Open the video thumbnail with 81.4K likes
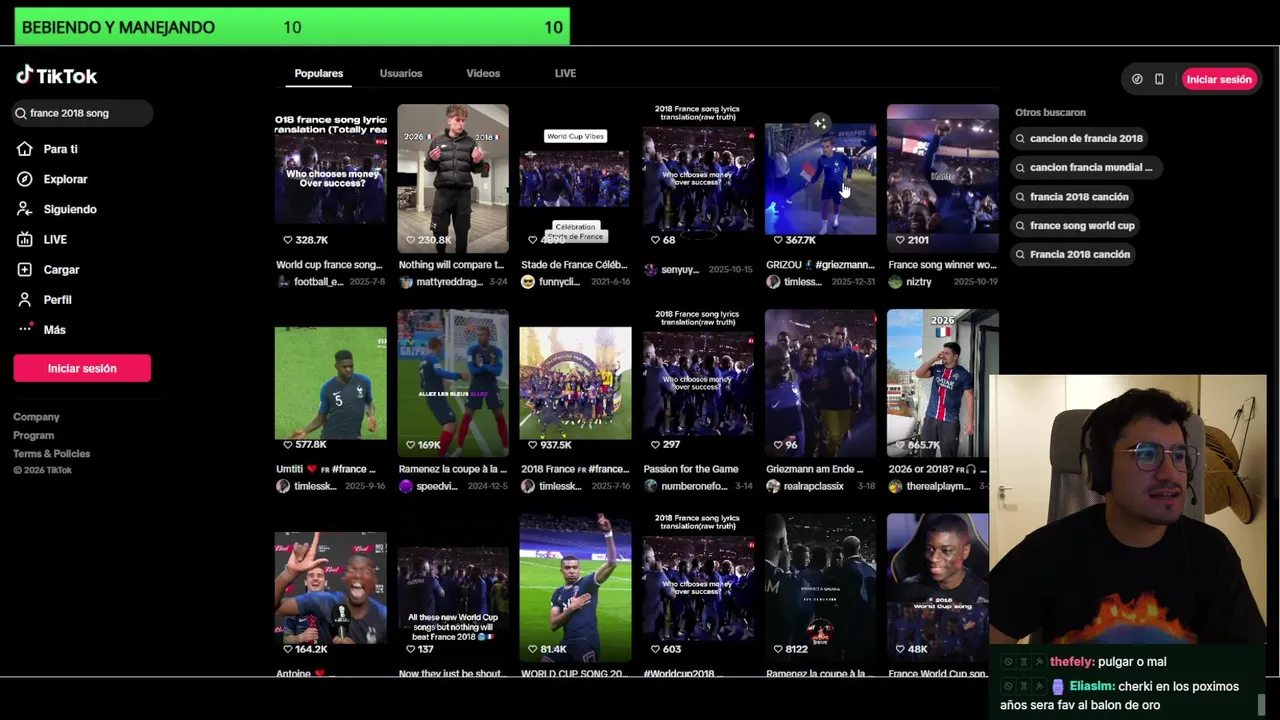The height and width of the screenshot is (720, 1280). tap(575, 588)
